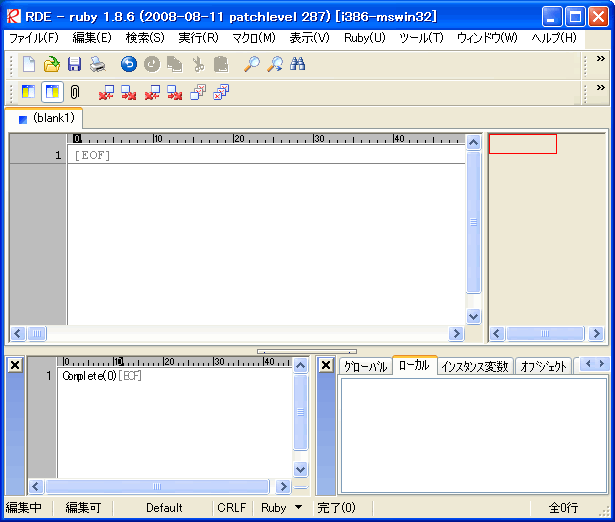Open the ファイル(F) menu
615x522 pixels.
click(34, 38)
